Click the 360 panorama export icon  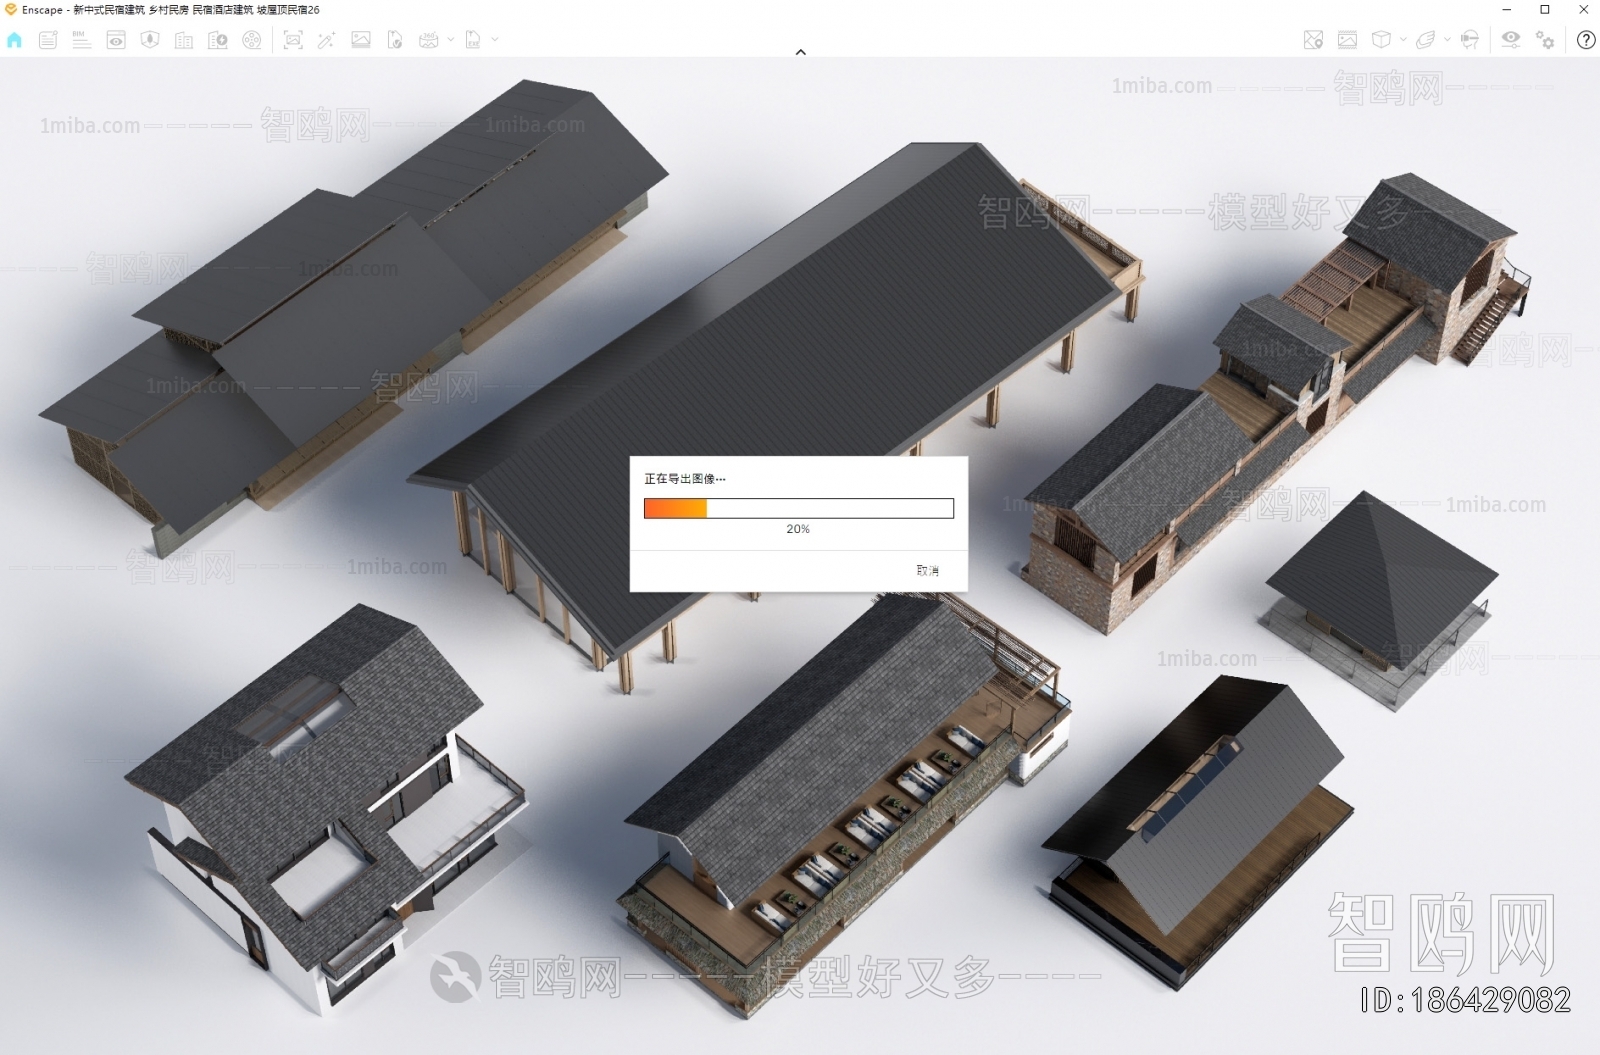tap(429, 40)
